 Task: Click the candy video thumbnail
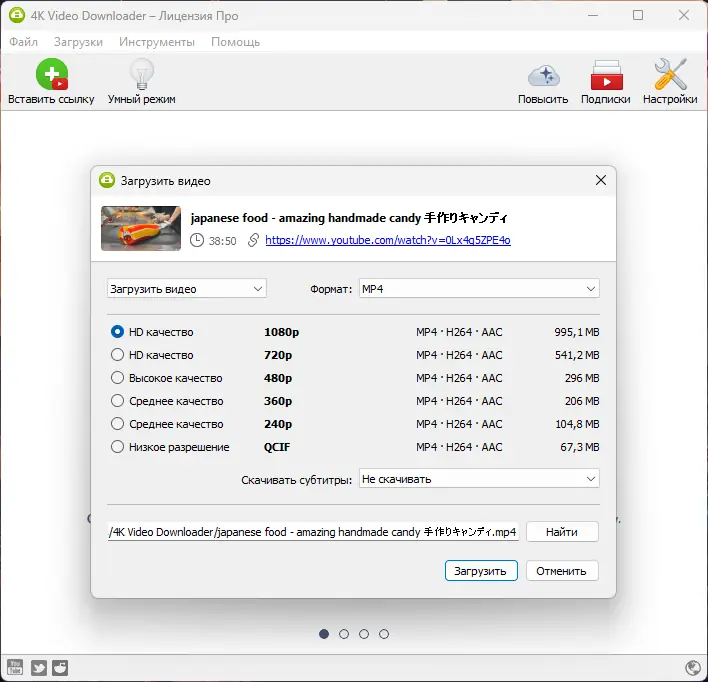pos(141,228)
